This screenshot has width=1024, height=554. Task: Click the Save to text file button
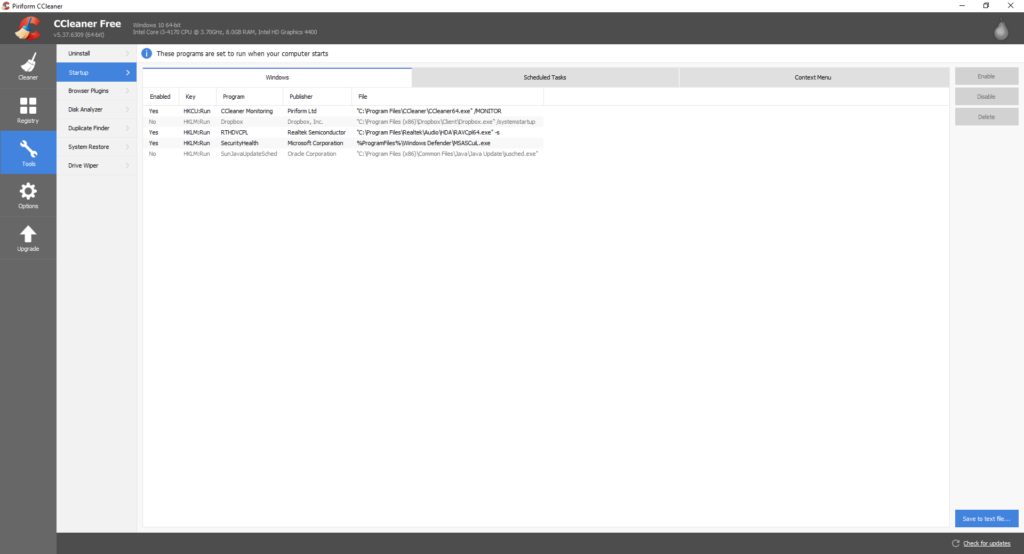click(985, 518)
